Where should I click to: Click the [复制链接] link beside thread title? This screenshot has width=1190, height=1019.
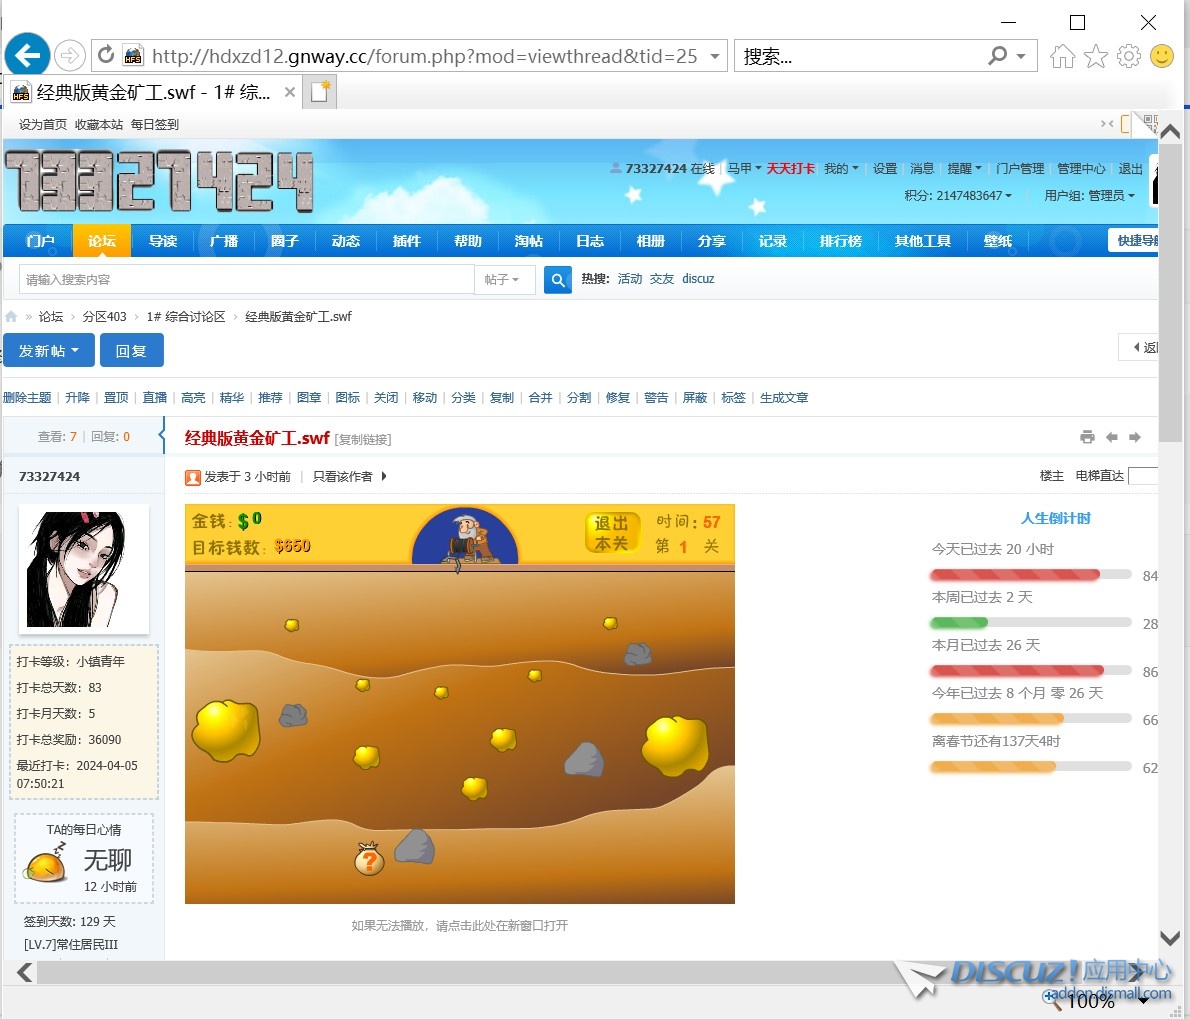point(363,439)
